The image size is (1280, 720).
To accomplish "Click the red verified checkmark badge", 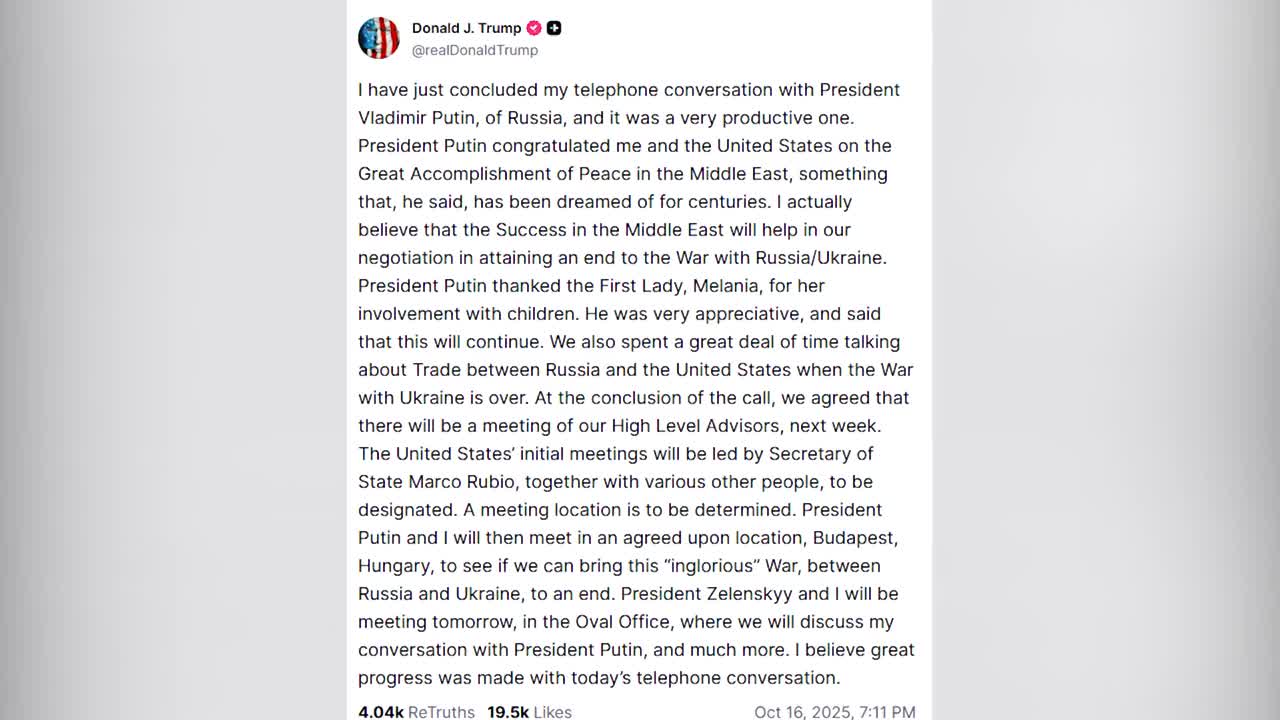I will click(x=534, y=28).
